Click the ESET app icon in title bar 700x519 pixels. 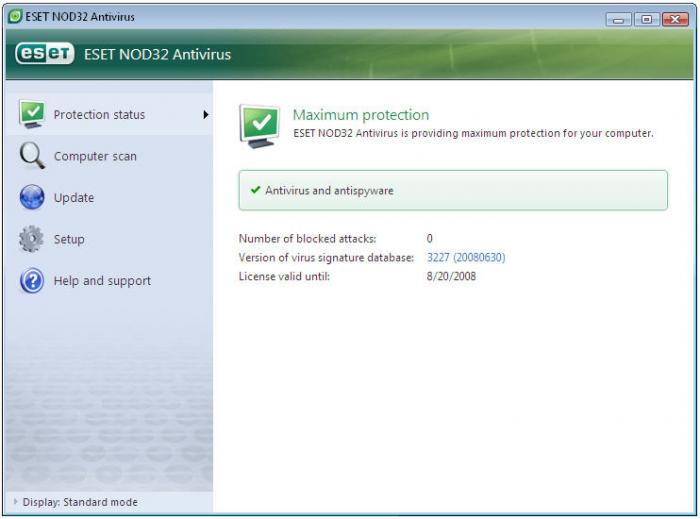(15, 17)
